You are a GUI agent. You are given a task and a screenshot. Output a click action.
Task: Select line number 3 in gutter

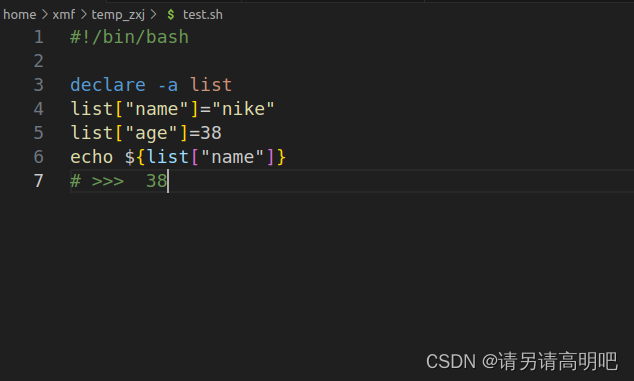(x=38, y=85)
